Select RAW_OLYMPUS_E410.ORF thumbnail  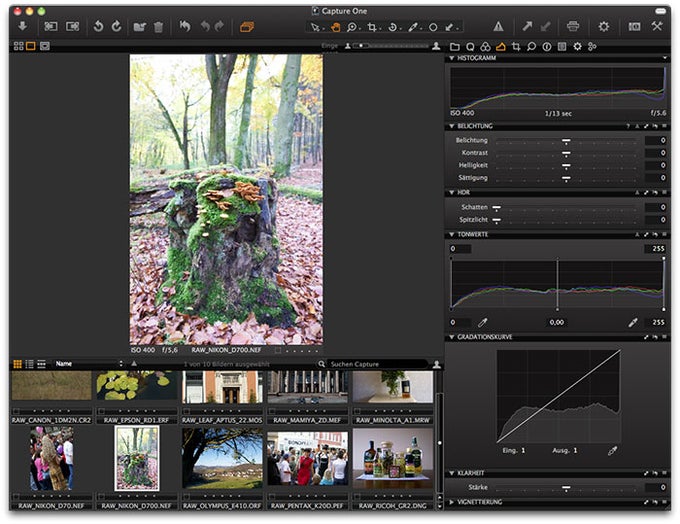point(222,458)
